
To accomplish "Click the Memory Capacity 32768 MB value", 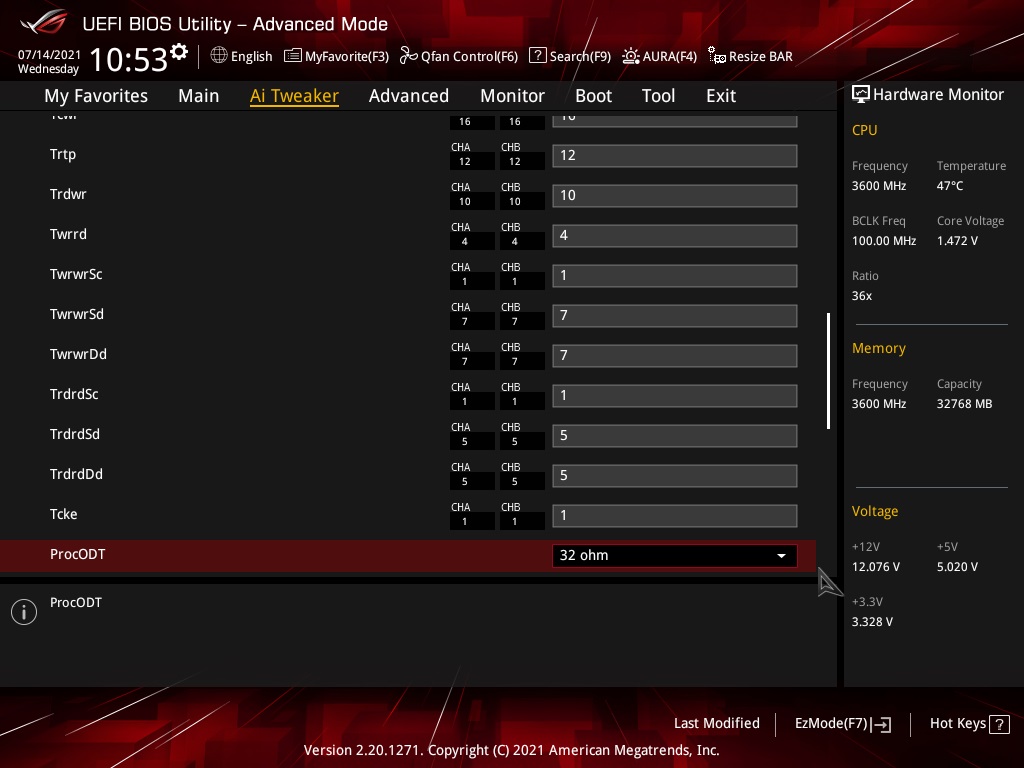I will point(964,404).
